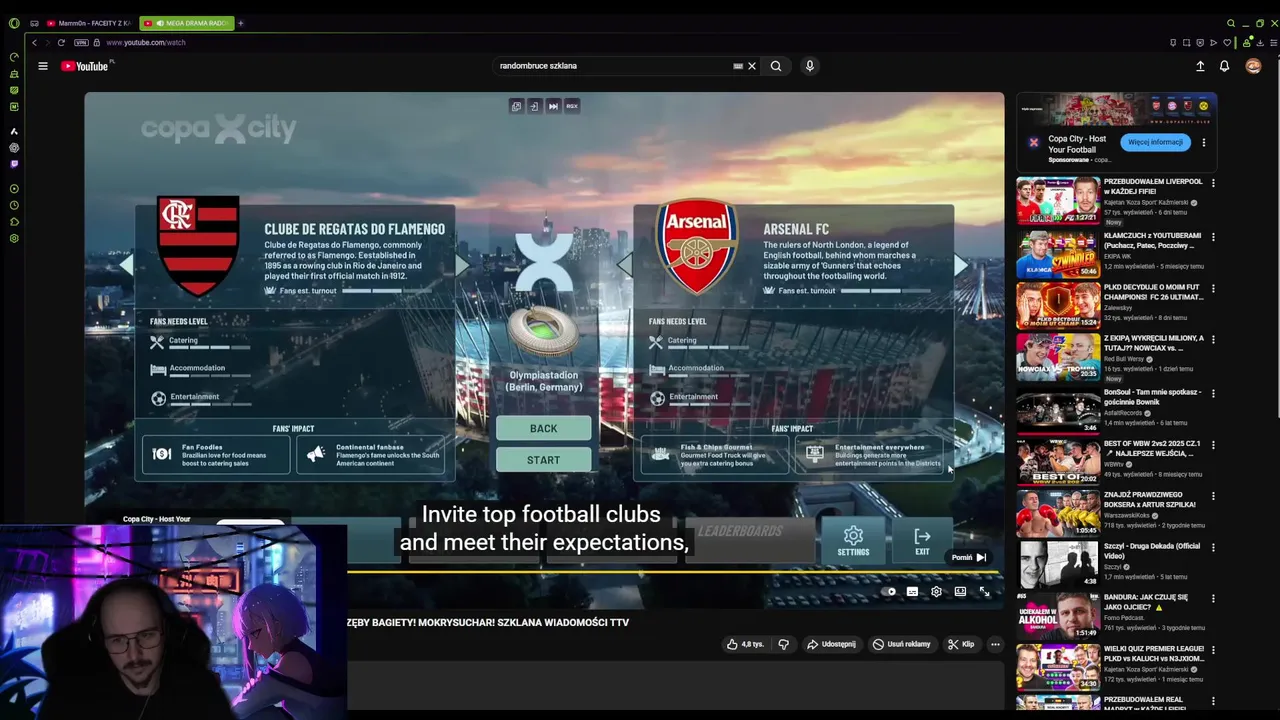This screenshot has width=1280, height=720.
Task: Click the heart bookmark icon in toolbar
Action: coord(1227,43)
